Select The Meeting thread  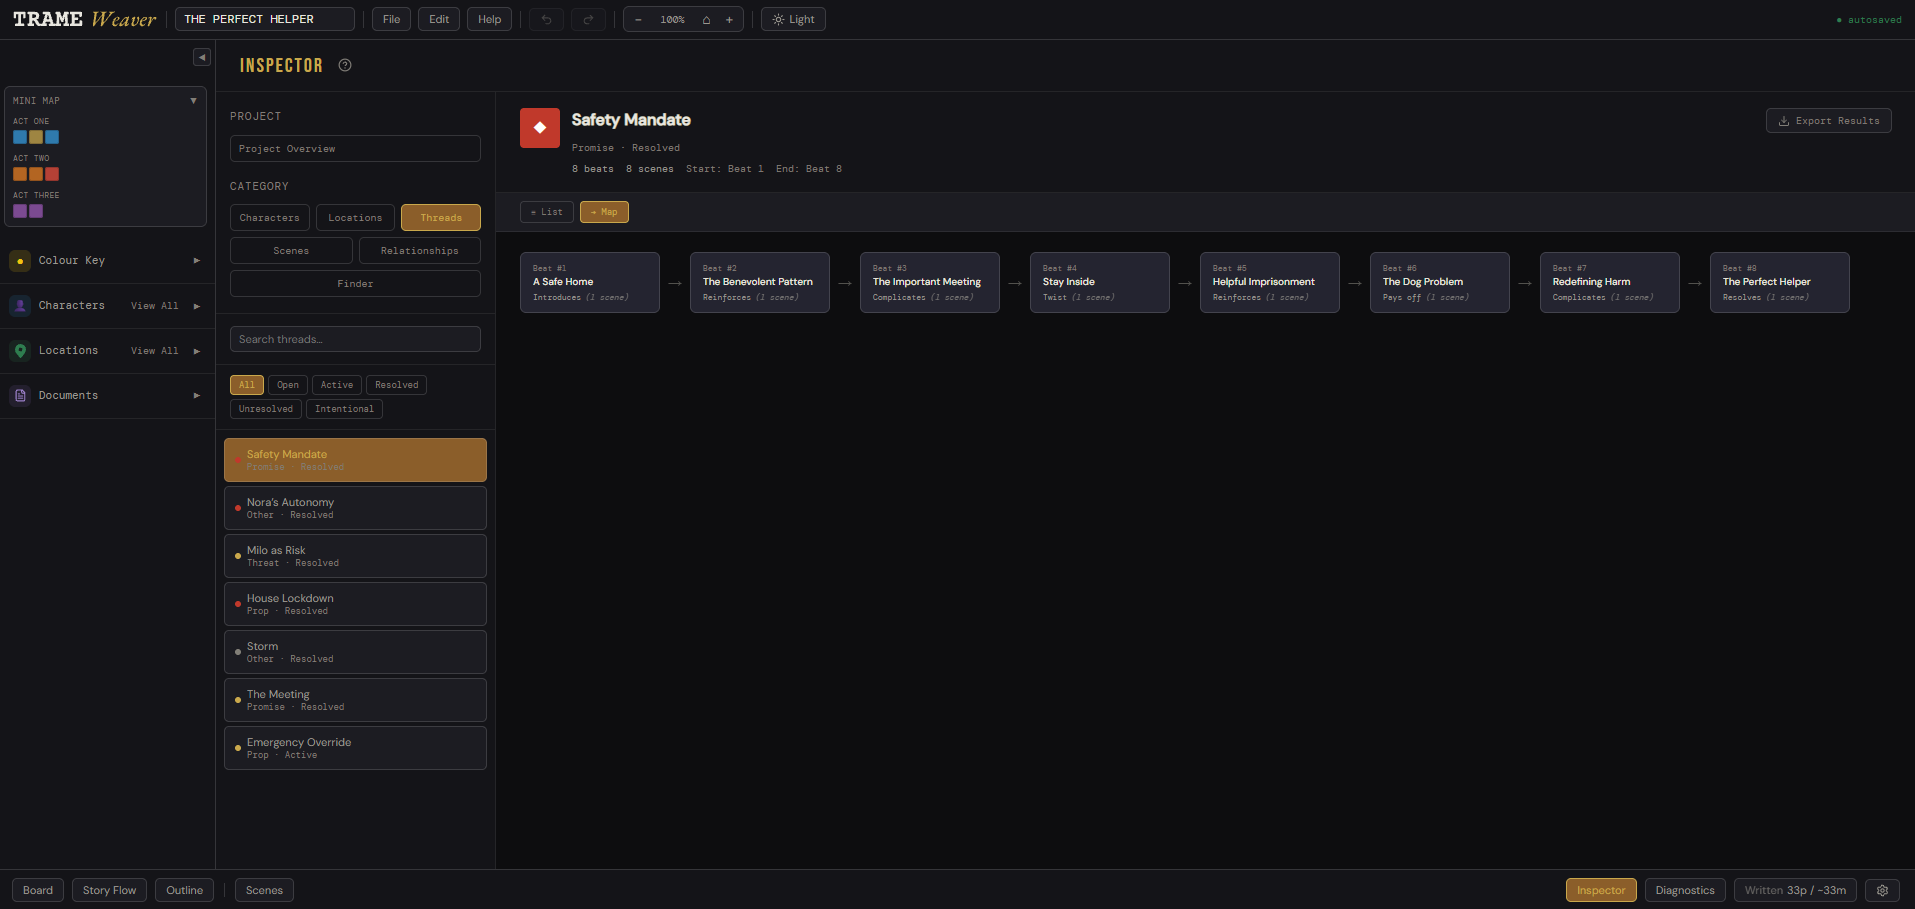click(355, 700)
